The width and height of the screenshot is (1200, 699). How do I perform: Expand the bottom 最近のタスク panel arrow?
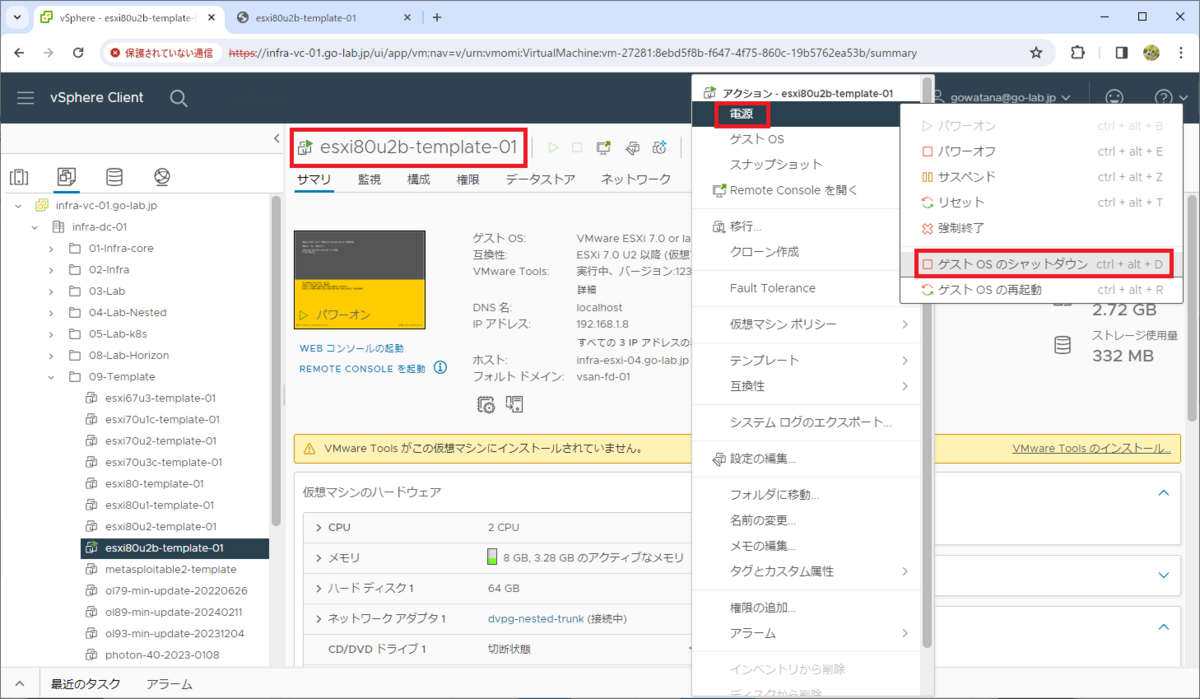(20, 684)
